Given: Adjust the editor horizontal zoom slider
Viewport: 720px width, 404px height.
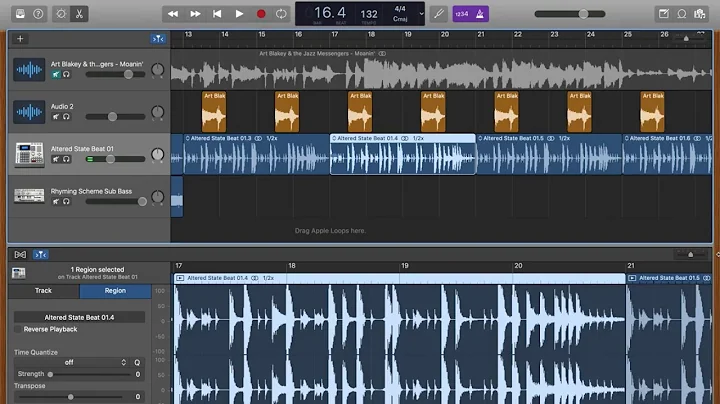Looking at the screenshot, I should pyautogui.click(x=690, y=254).
